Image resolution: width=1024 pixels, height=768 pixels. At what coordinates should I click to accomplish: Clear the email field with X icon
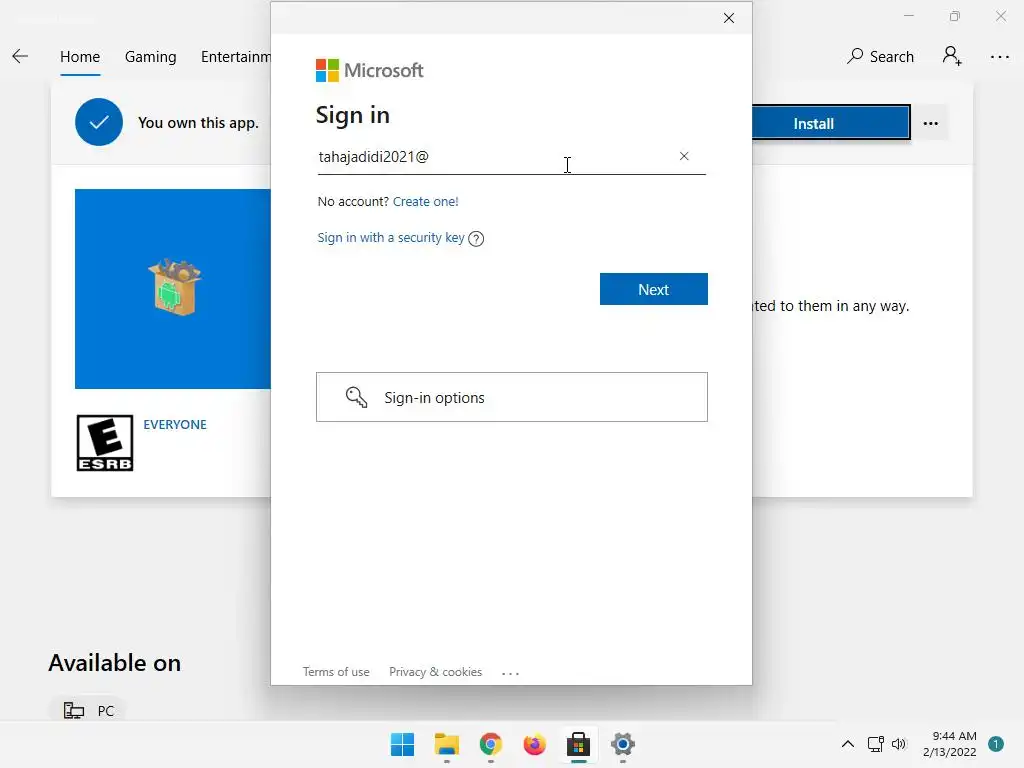point(684,156)
